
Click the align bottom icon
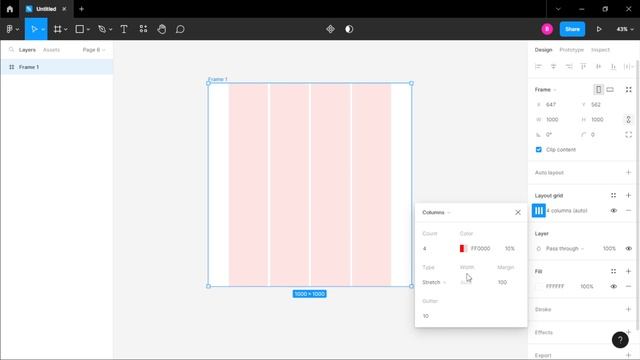613,67
